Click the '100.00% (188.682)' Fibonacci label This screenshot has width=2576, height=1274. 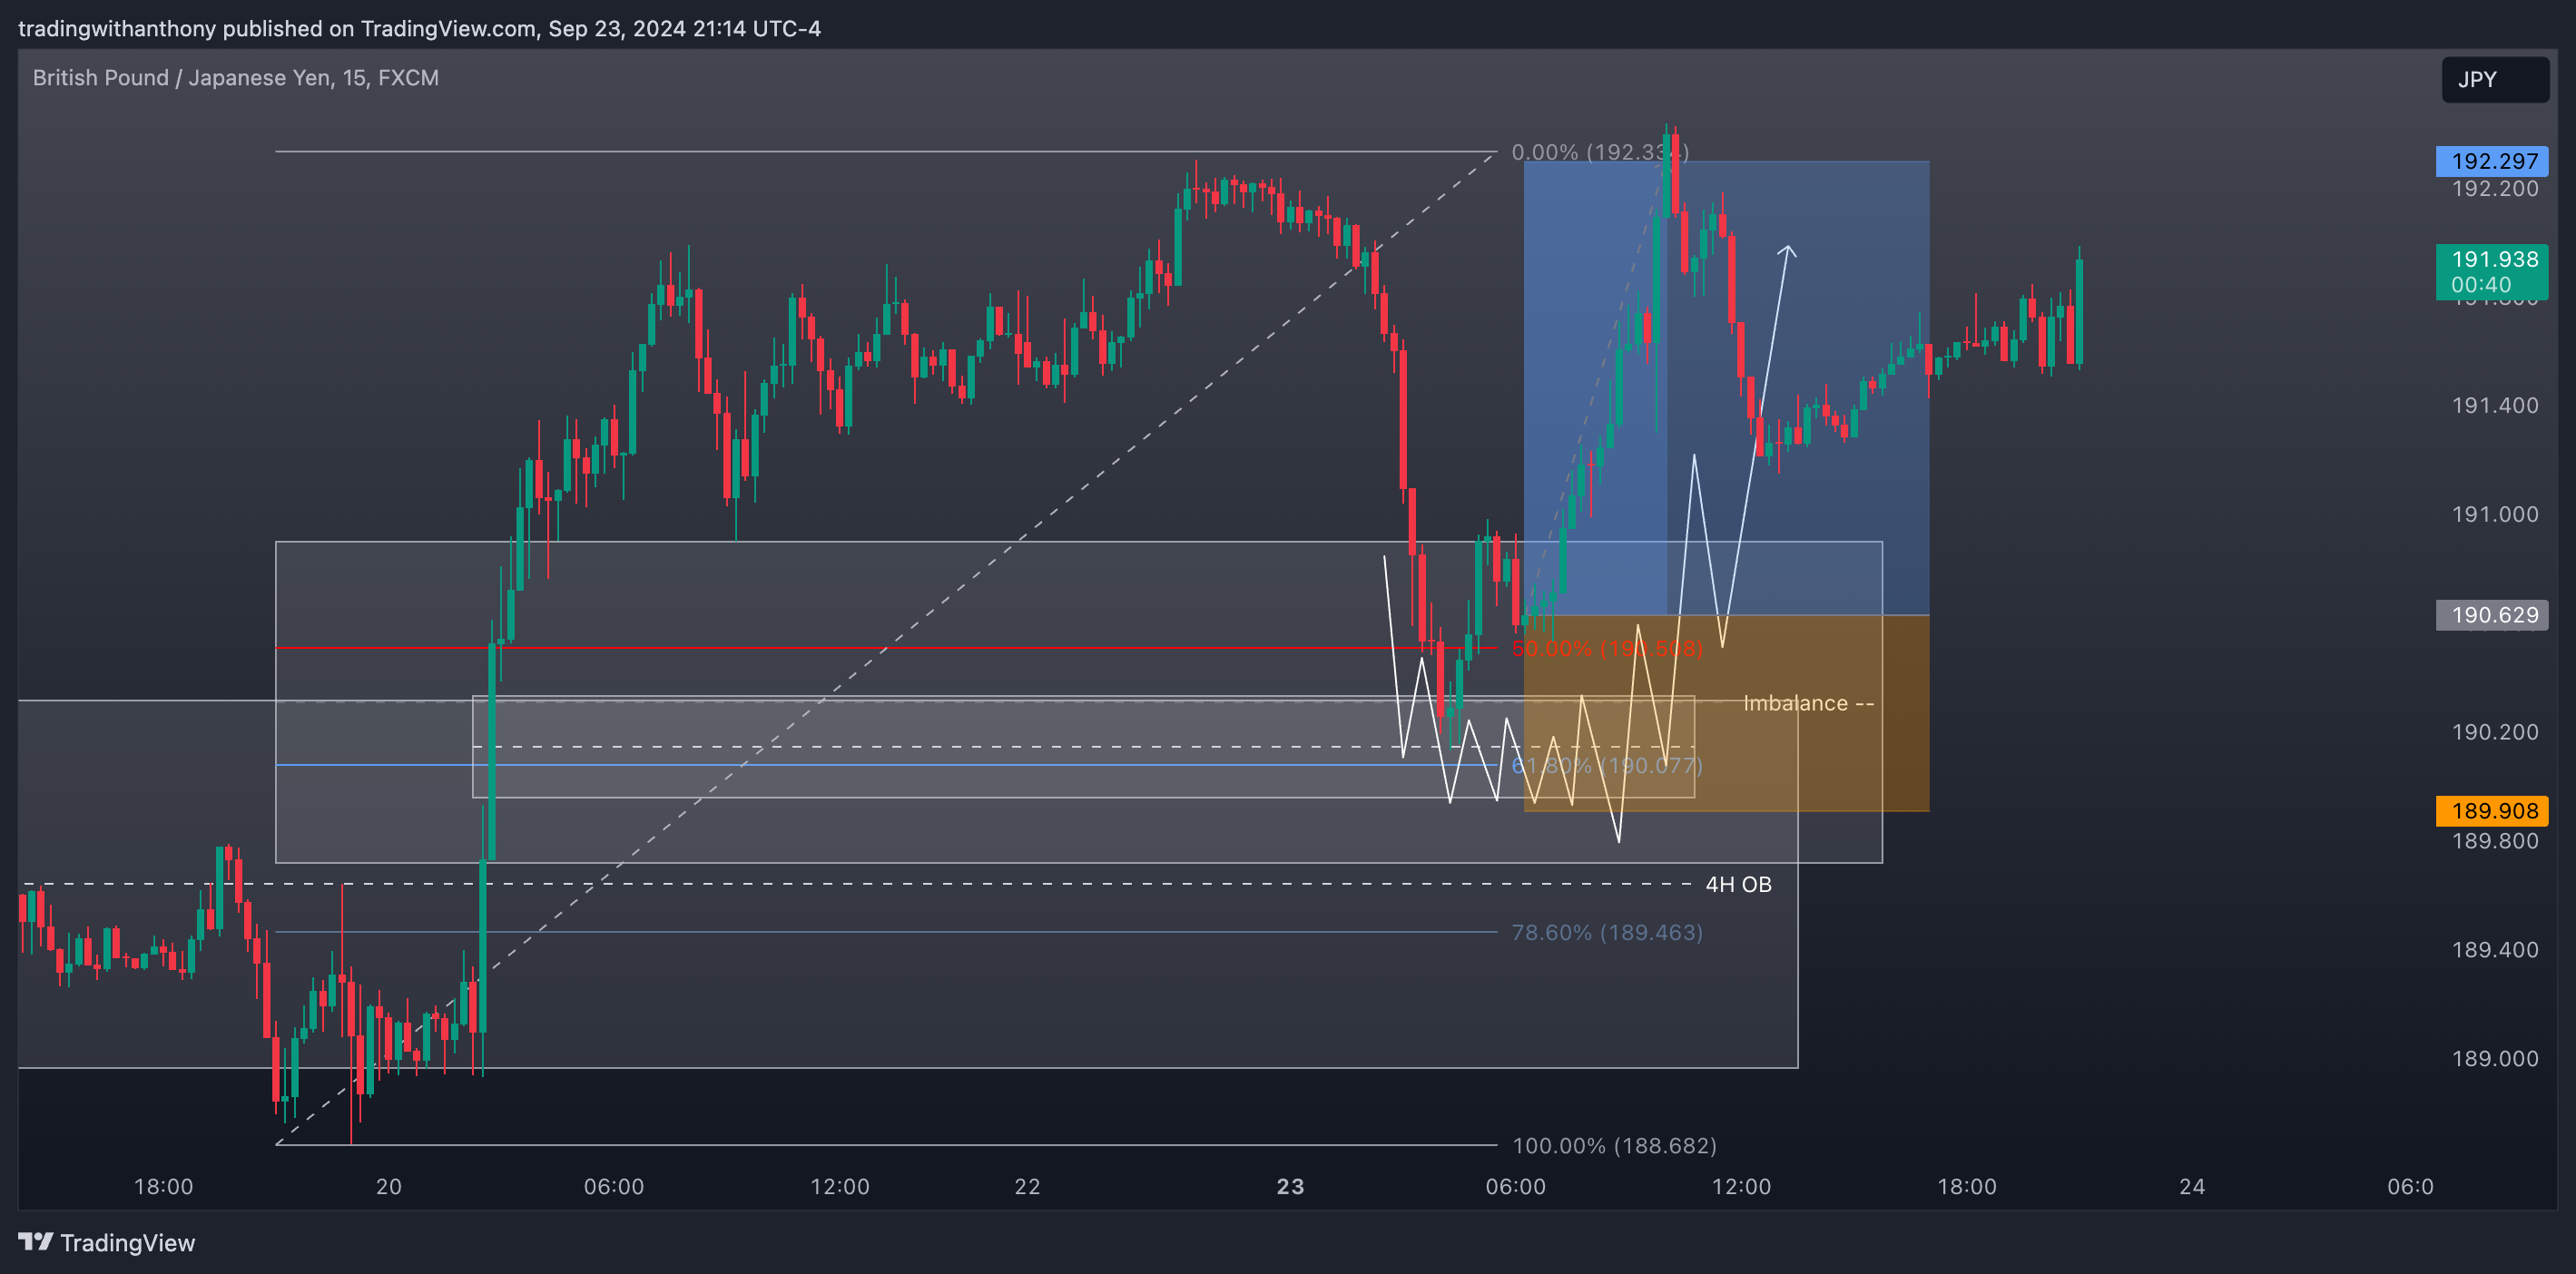click(1614, 1146)
